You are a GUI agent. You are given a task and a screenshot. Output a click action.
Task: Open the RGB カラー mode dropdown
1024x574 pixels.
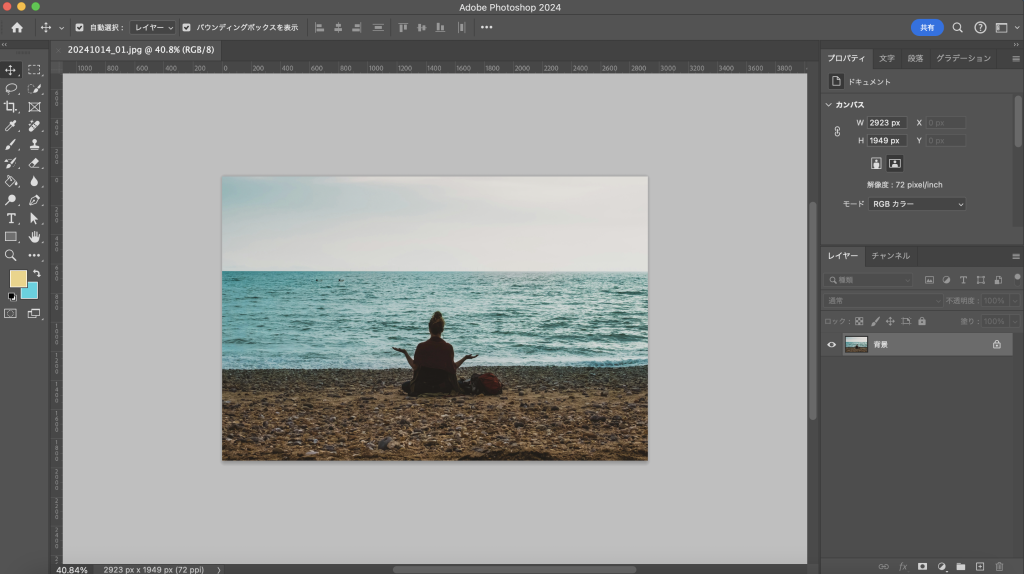coord(917,204)
